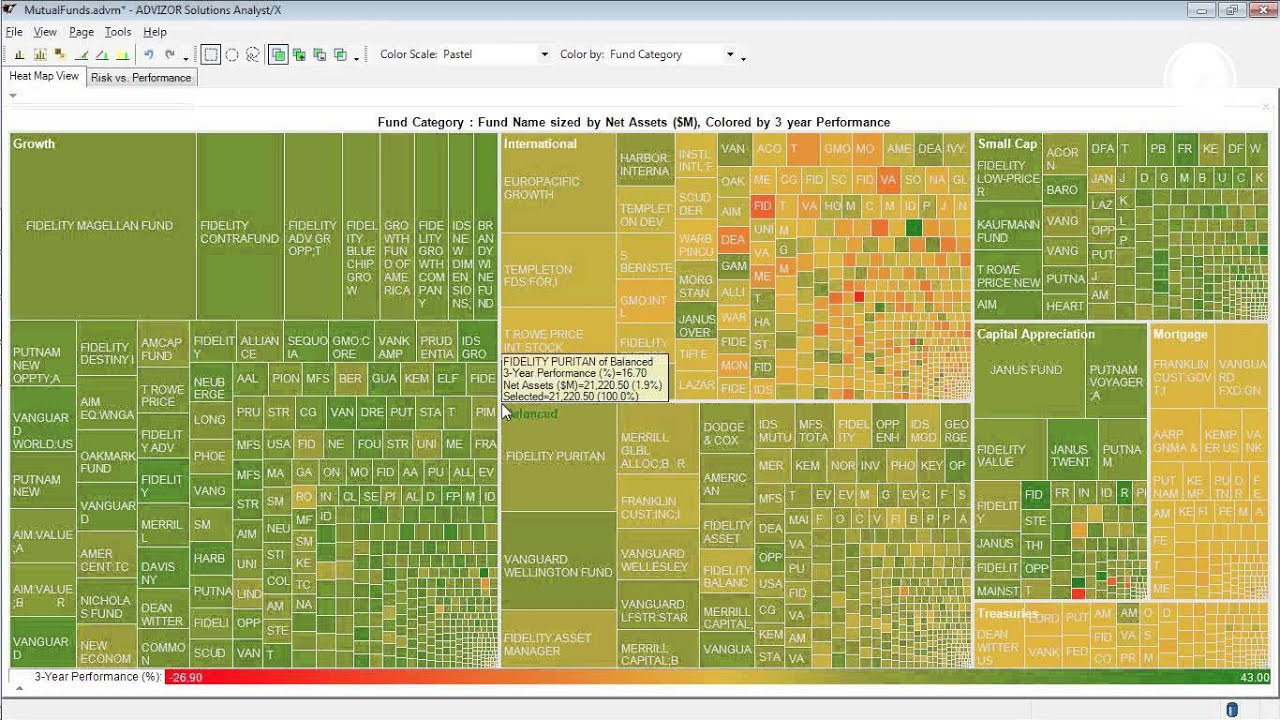1280x720 pixels.
Task: Click the Redo arrow icon
Action: pyautogui.click(x=170, y=54)
